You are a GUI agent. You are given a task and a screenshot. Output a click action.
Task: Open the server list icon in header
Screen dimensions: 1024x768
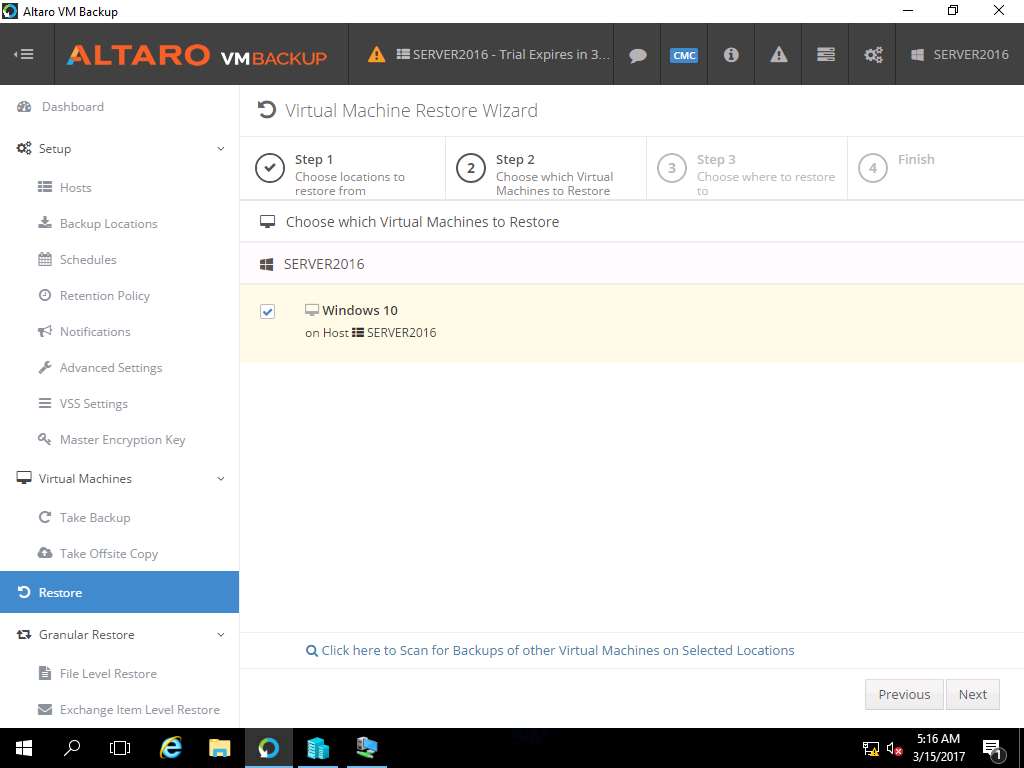(825, 55)
